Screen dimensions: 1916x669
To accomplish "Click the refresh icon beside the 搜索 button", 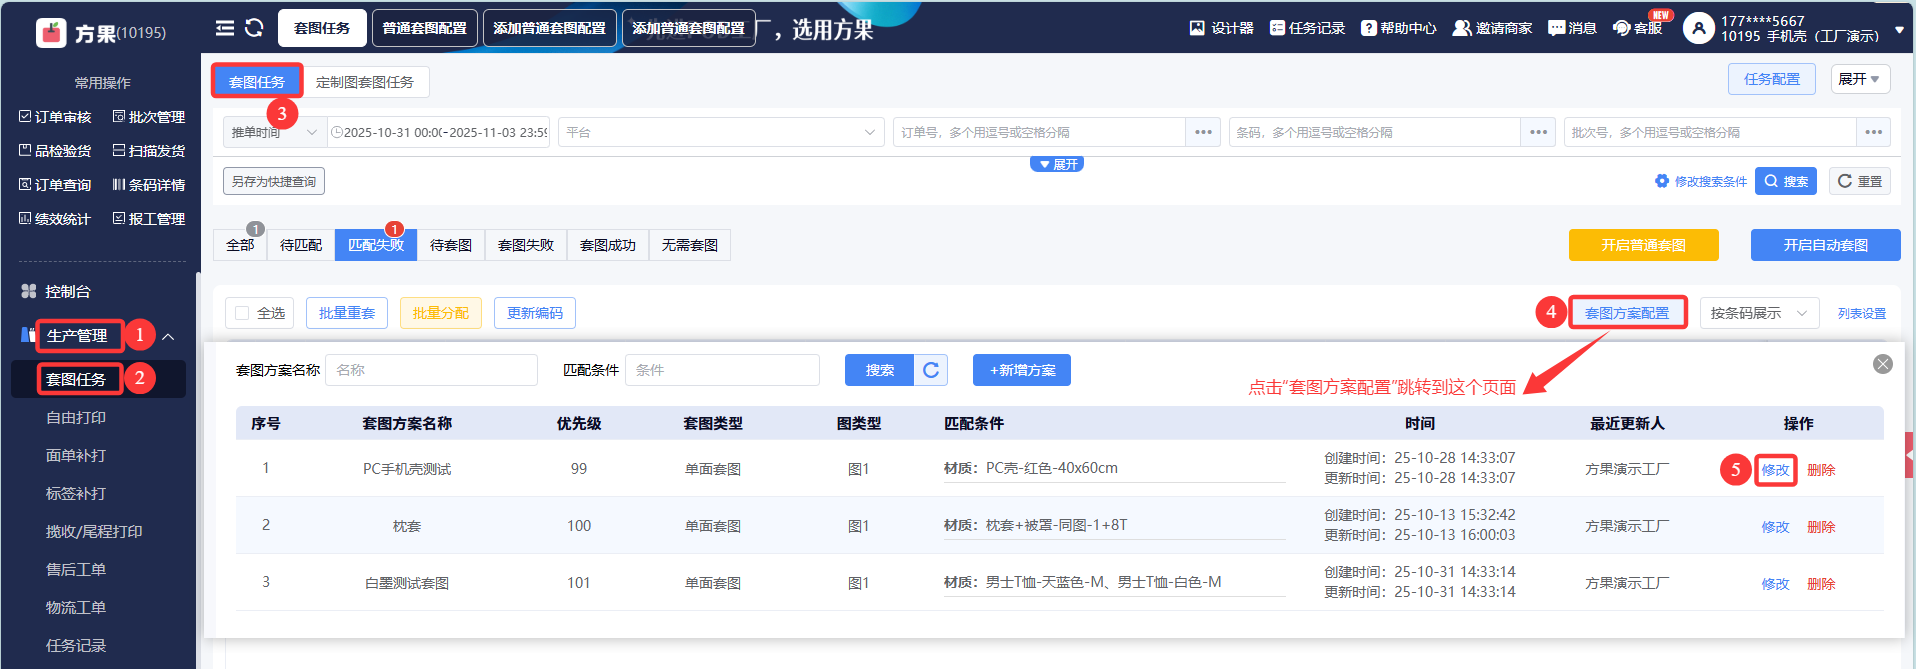I will coord(931,370).
